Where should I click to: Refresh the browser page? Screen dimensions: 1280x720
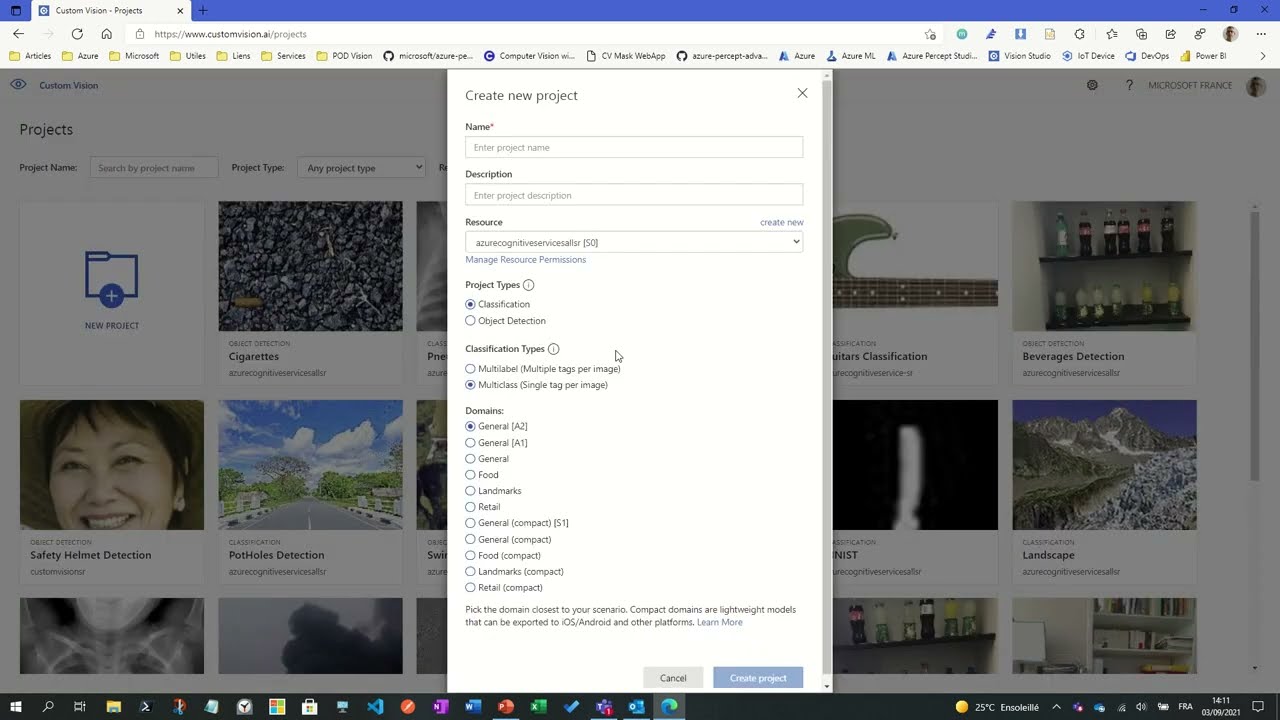click(77, 34)
